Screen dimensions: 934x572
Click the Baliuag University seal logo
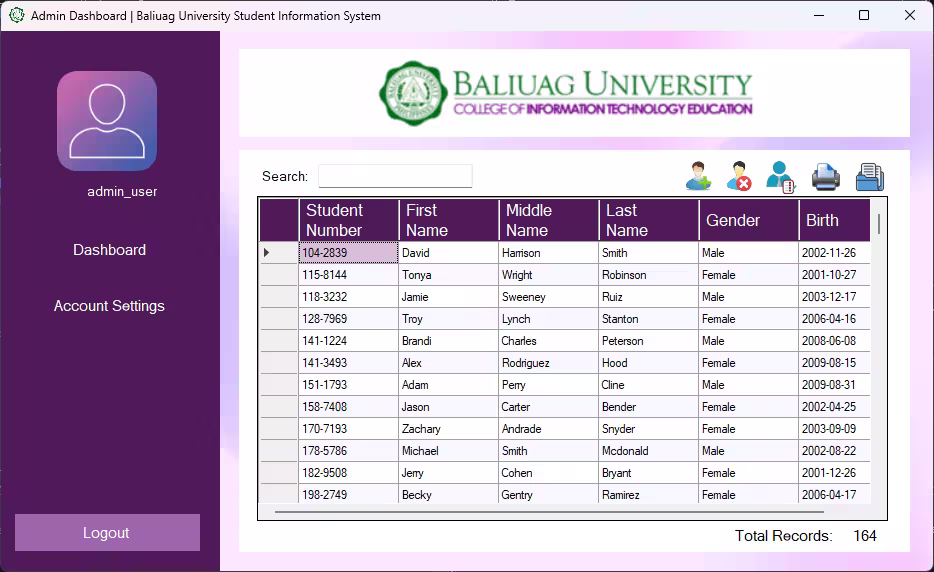click(x=413, y=93)
